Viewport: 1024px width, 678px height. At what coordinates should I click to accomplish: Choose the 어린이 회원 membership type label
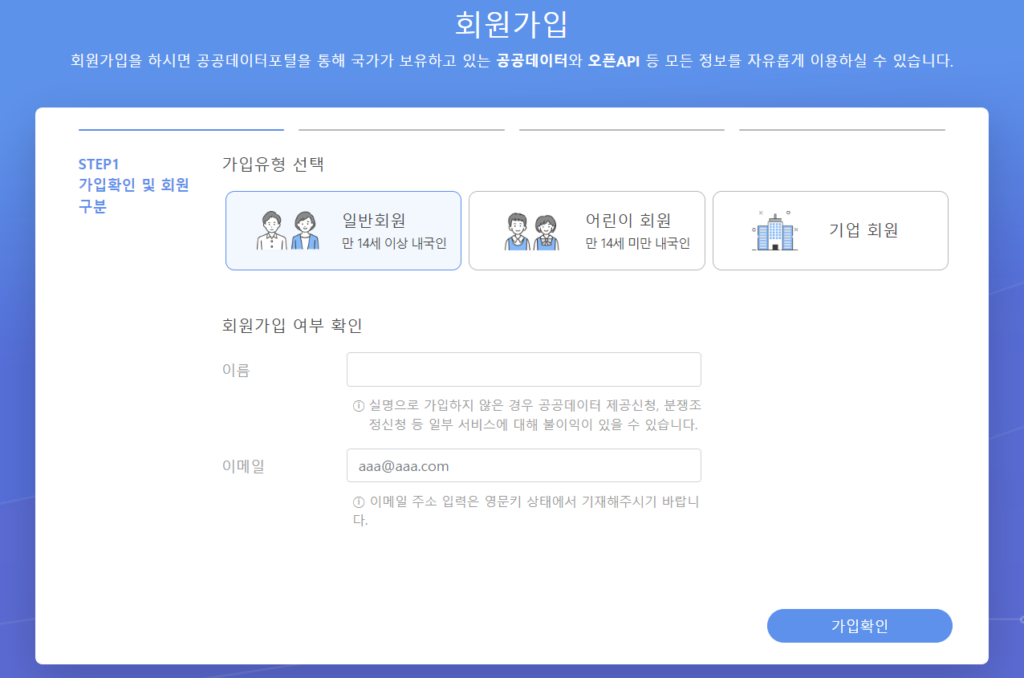pyautogui.click(x=627, y=220)
